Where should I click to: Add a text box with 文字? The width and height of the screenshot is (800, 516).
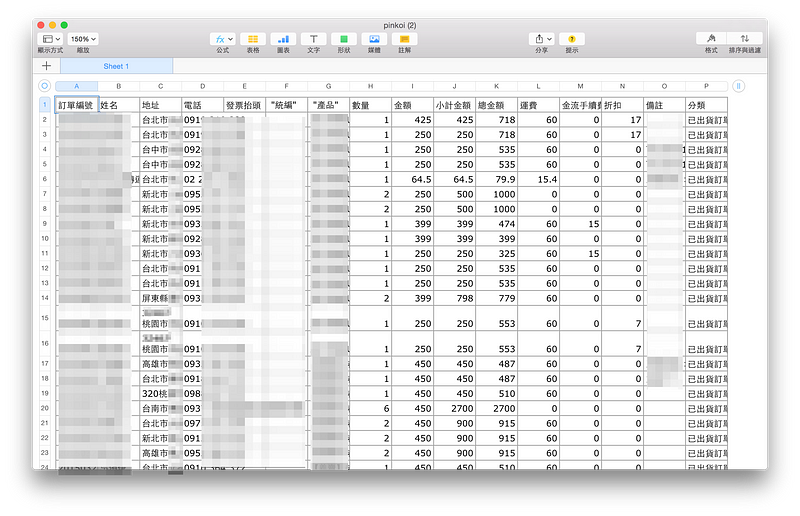click(313, 38)
